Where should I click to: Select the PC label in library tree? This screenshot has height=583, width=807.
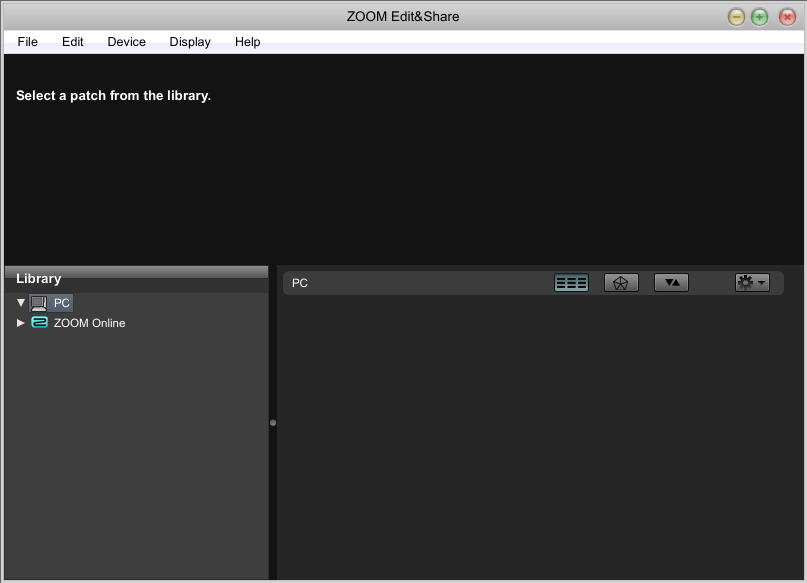[62, 303]
